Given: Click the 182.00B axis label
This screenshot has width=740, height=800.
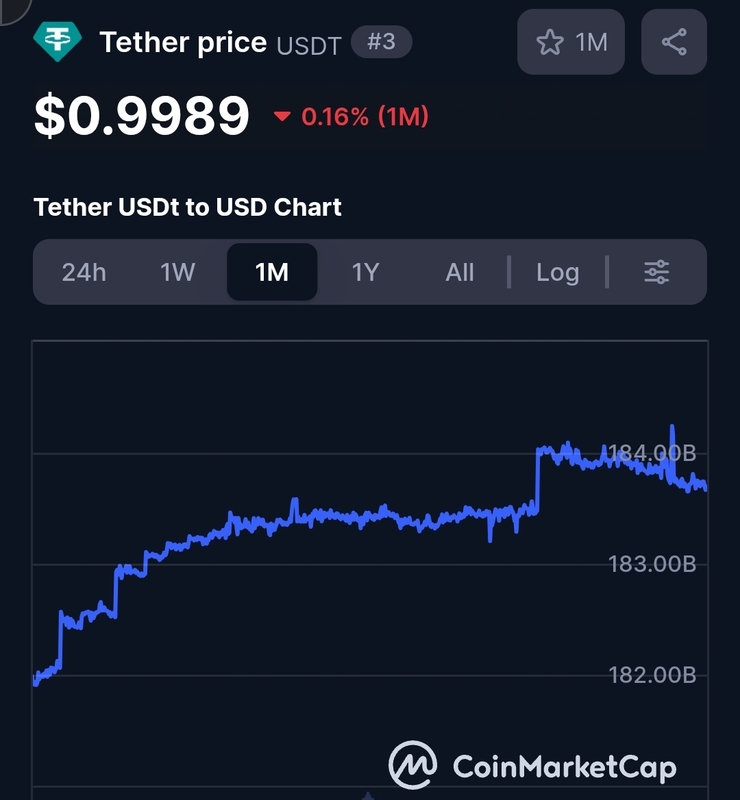Looking at the screenshot, I should pos(652,675).
